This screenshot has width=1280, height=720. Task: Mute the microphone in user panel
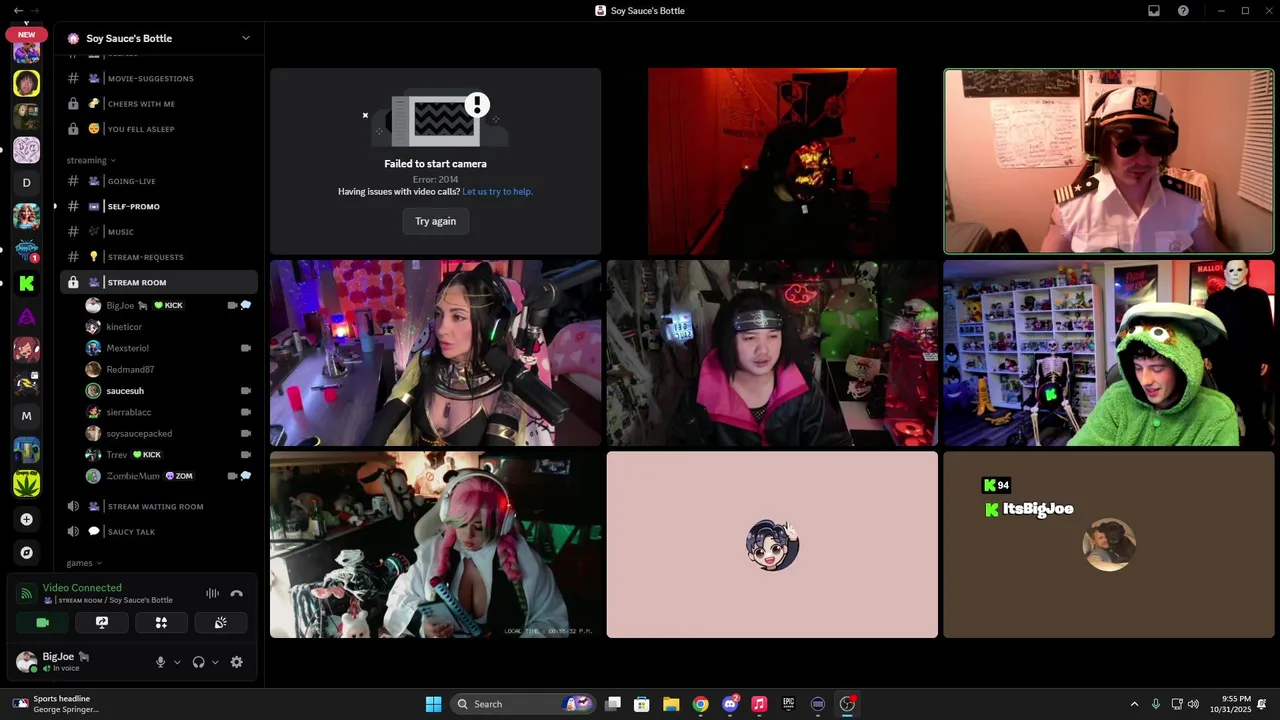click(x=160, y=662)
